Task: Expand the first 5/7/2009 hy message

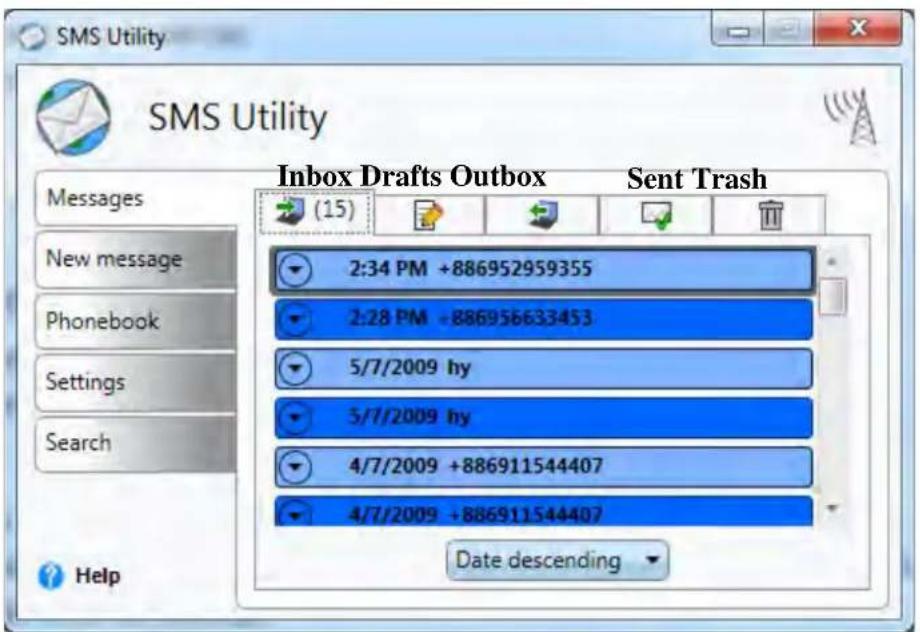Action: coord(295,368)
